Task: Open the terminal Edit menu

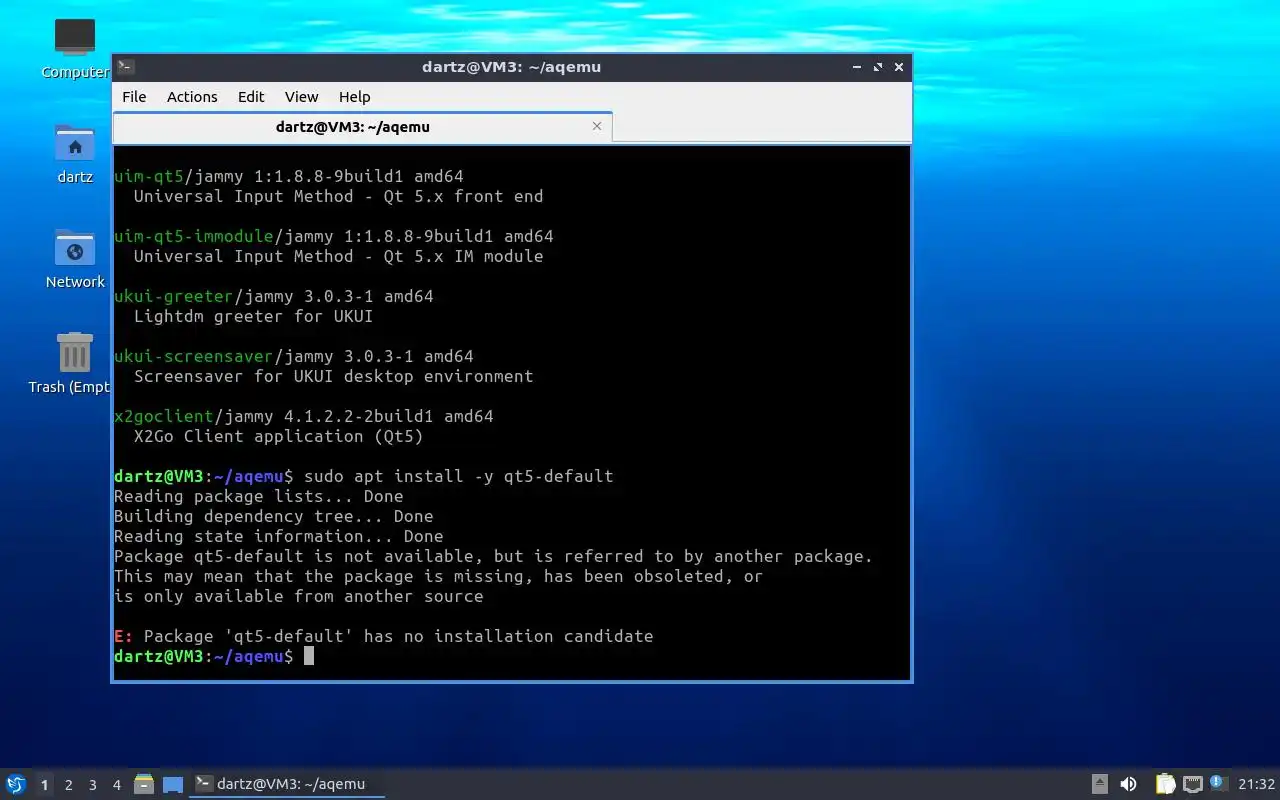Action: (x=251, y=97)
